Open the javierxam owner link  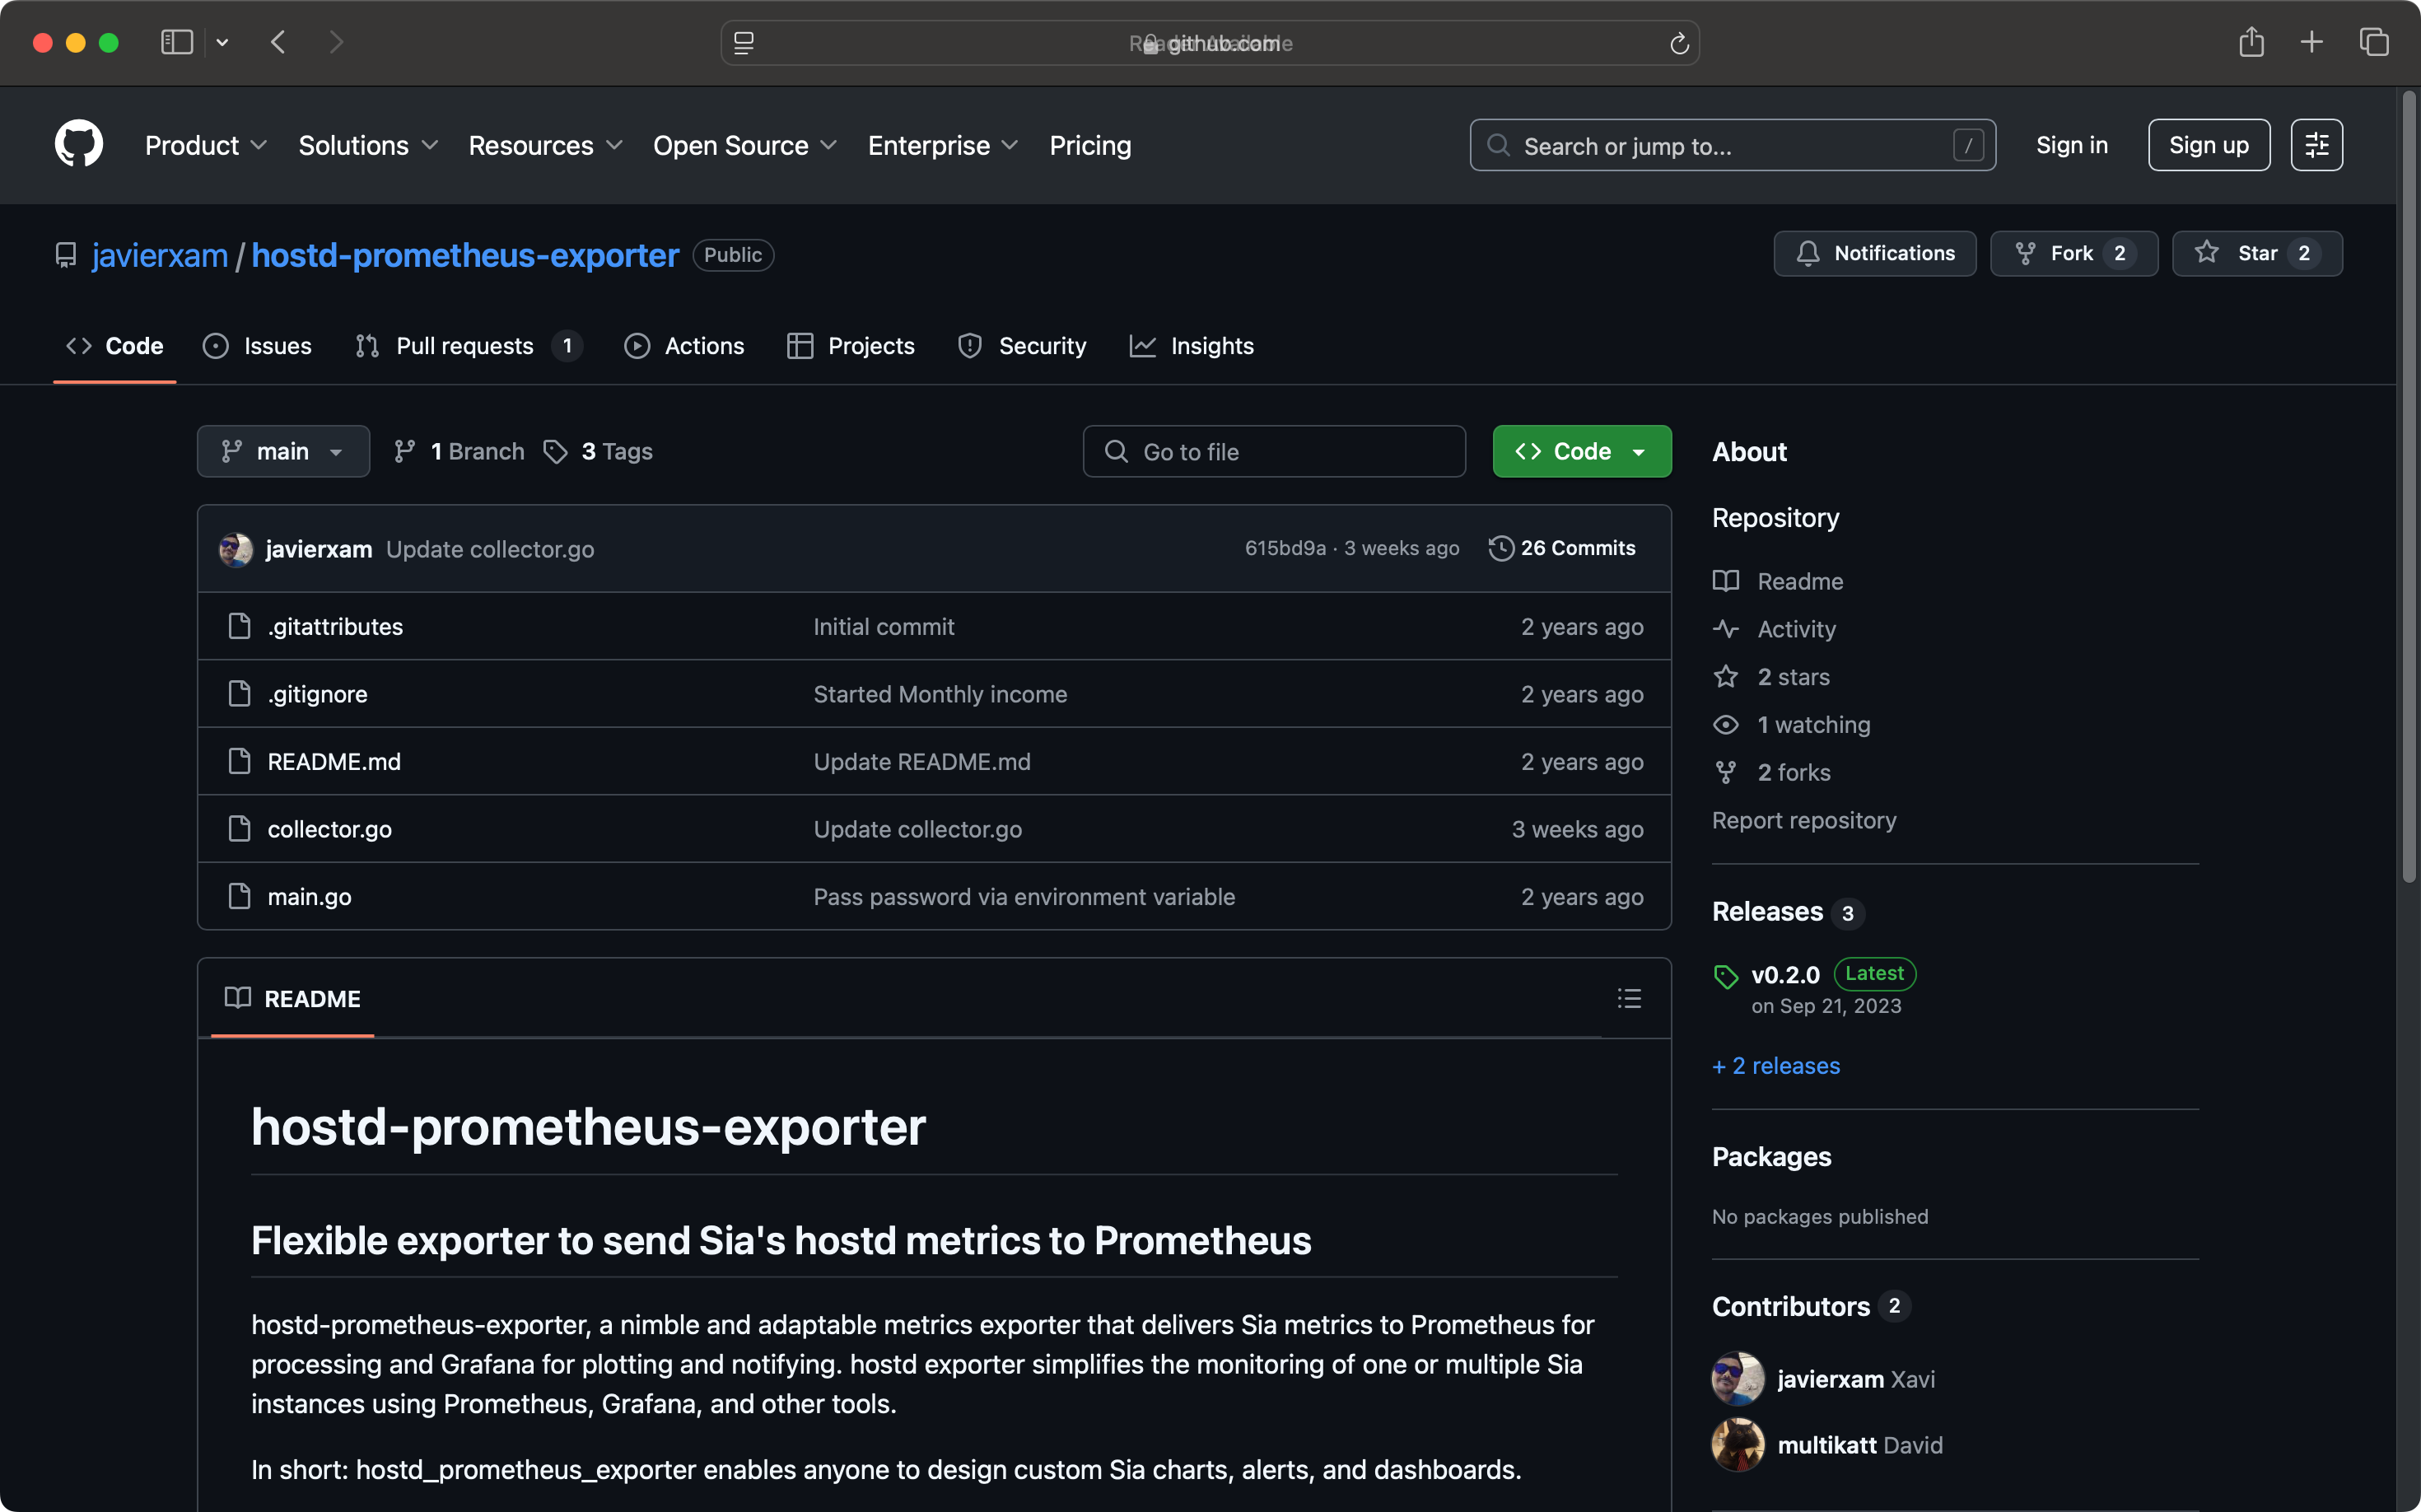[160, 255]
